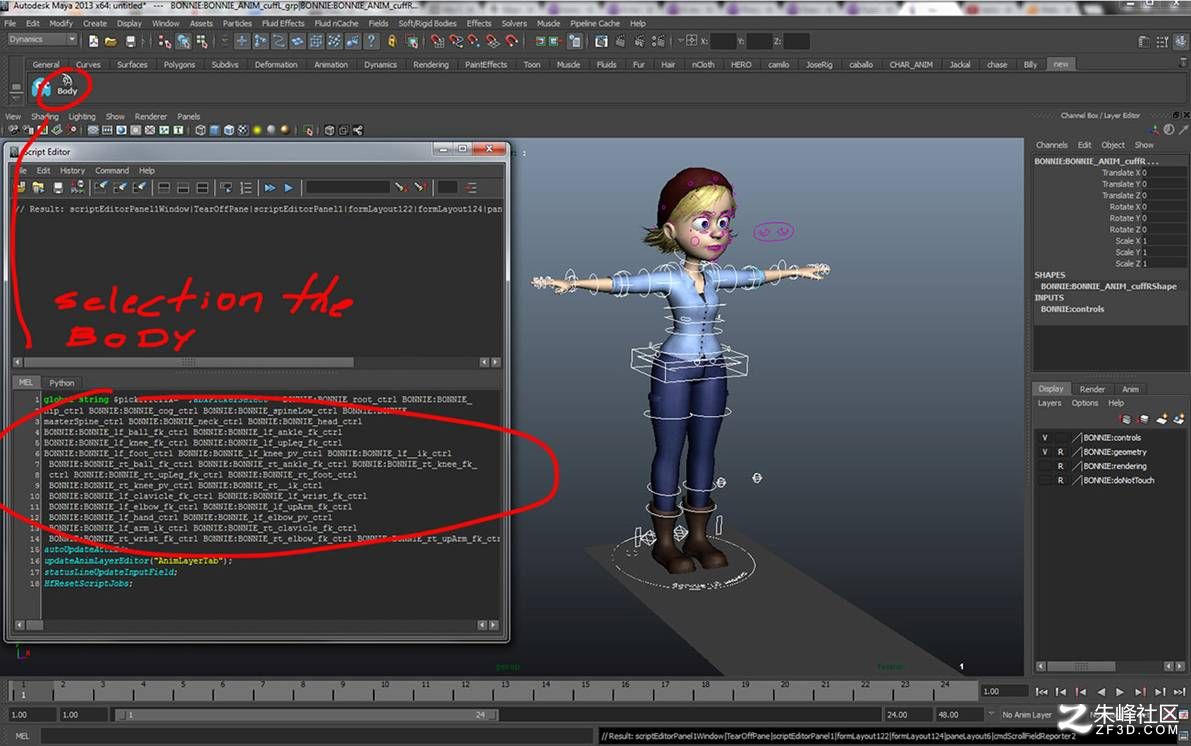
Task: Open Command menu in Script Editor
Action: tap(112, 171)
